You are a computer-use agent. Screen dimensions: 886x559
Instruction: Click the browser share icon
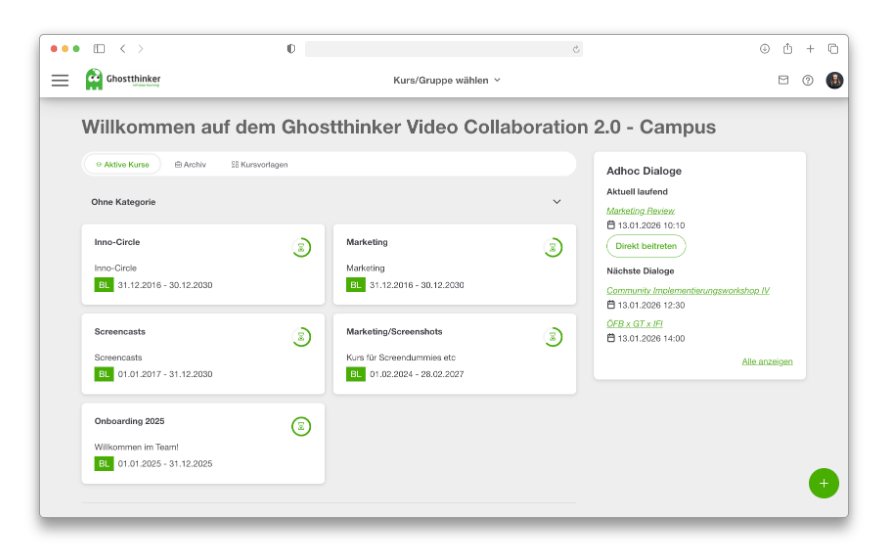click(x=788, y=49)
